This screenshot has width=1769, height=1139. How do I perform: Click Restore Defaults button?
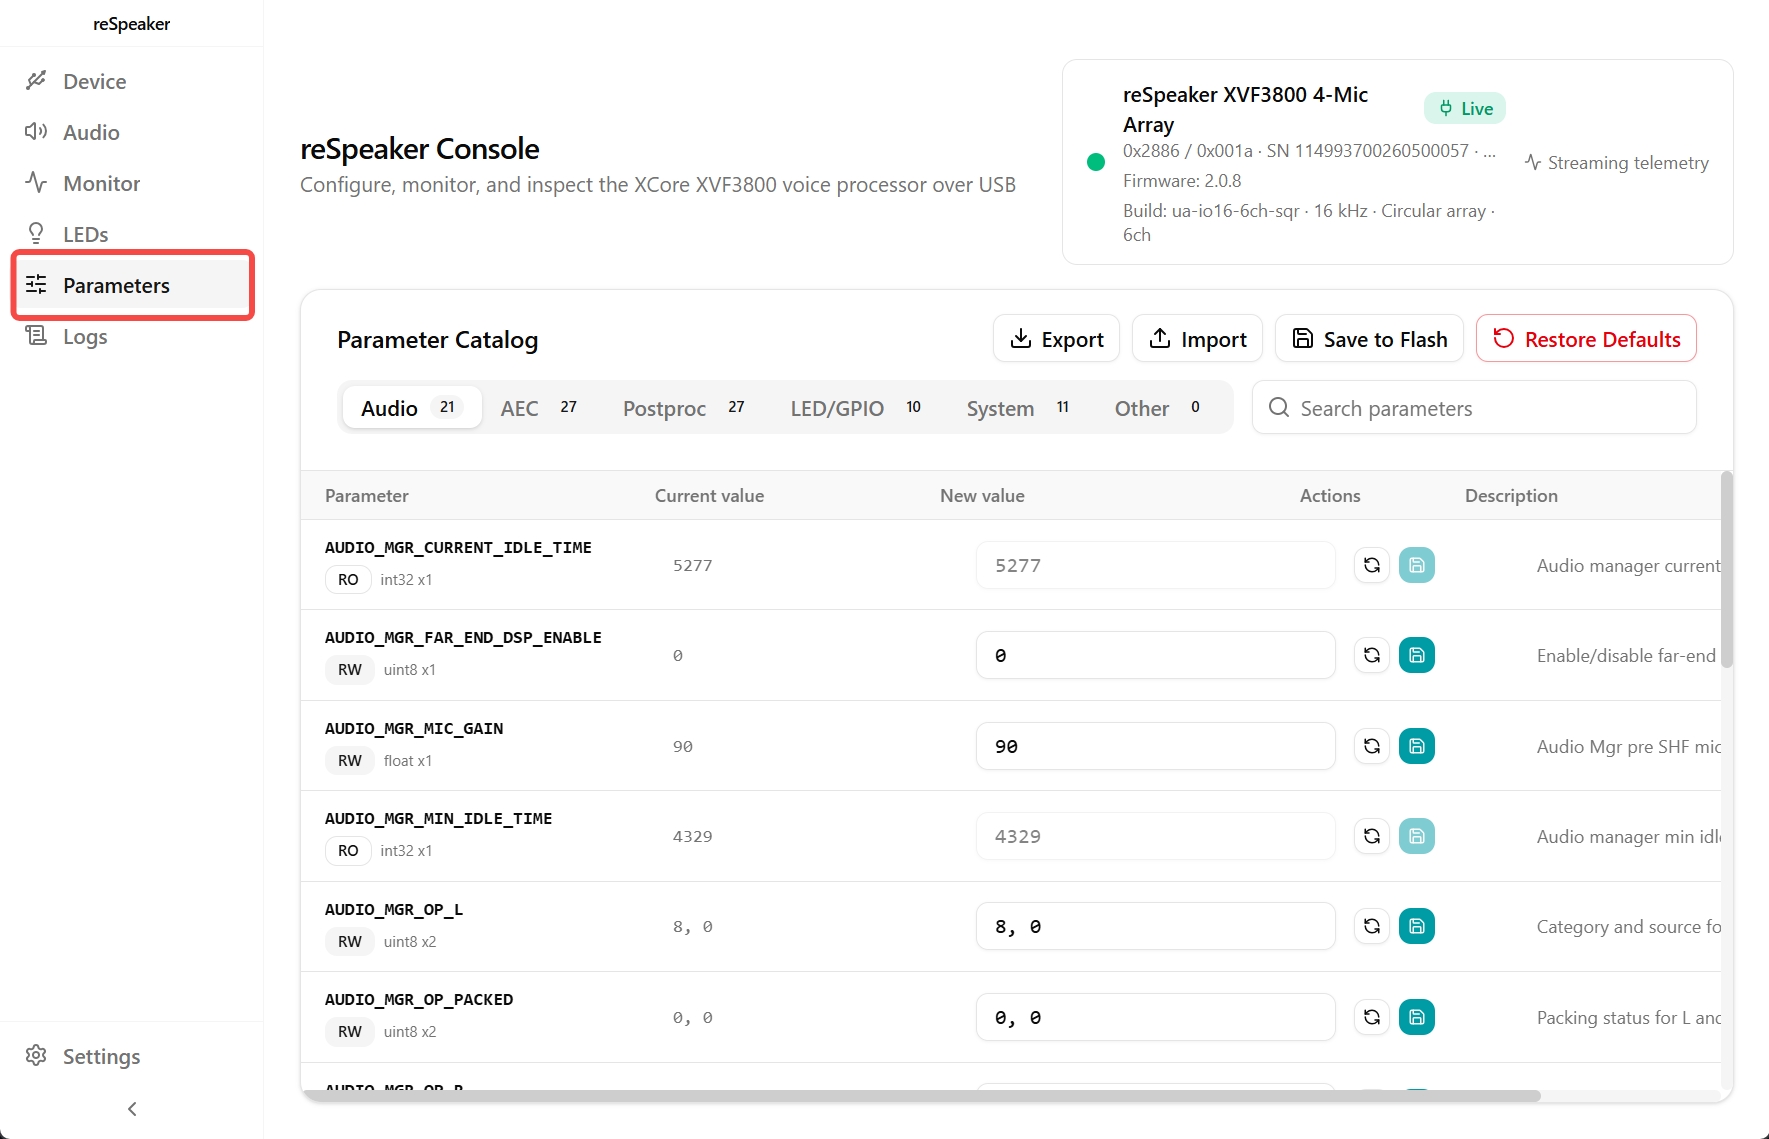(1586, 339)
